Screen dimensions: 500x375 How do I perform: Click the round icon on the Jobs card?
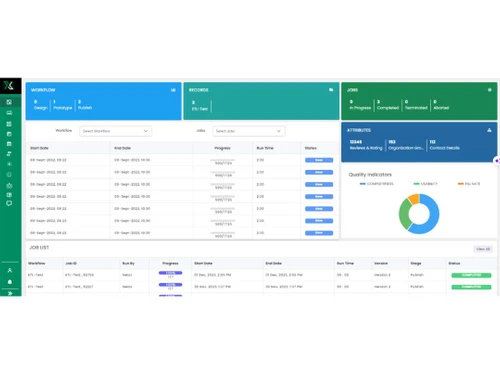[x=490, y=90]
